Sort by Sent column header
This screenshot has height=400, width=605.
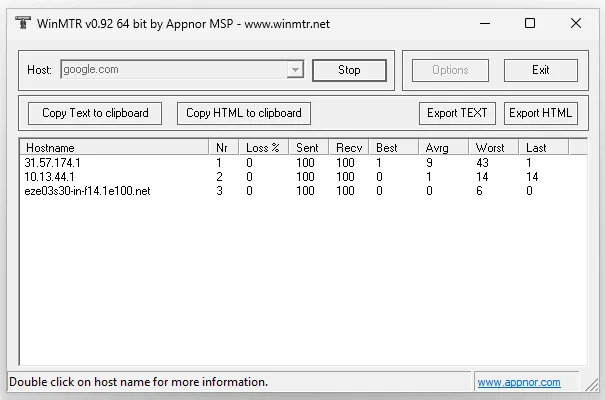click(x=309, y=148)
